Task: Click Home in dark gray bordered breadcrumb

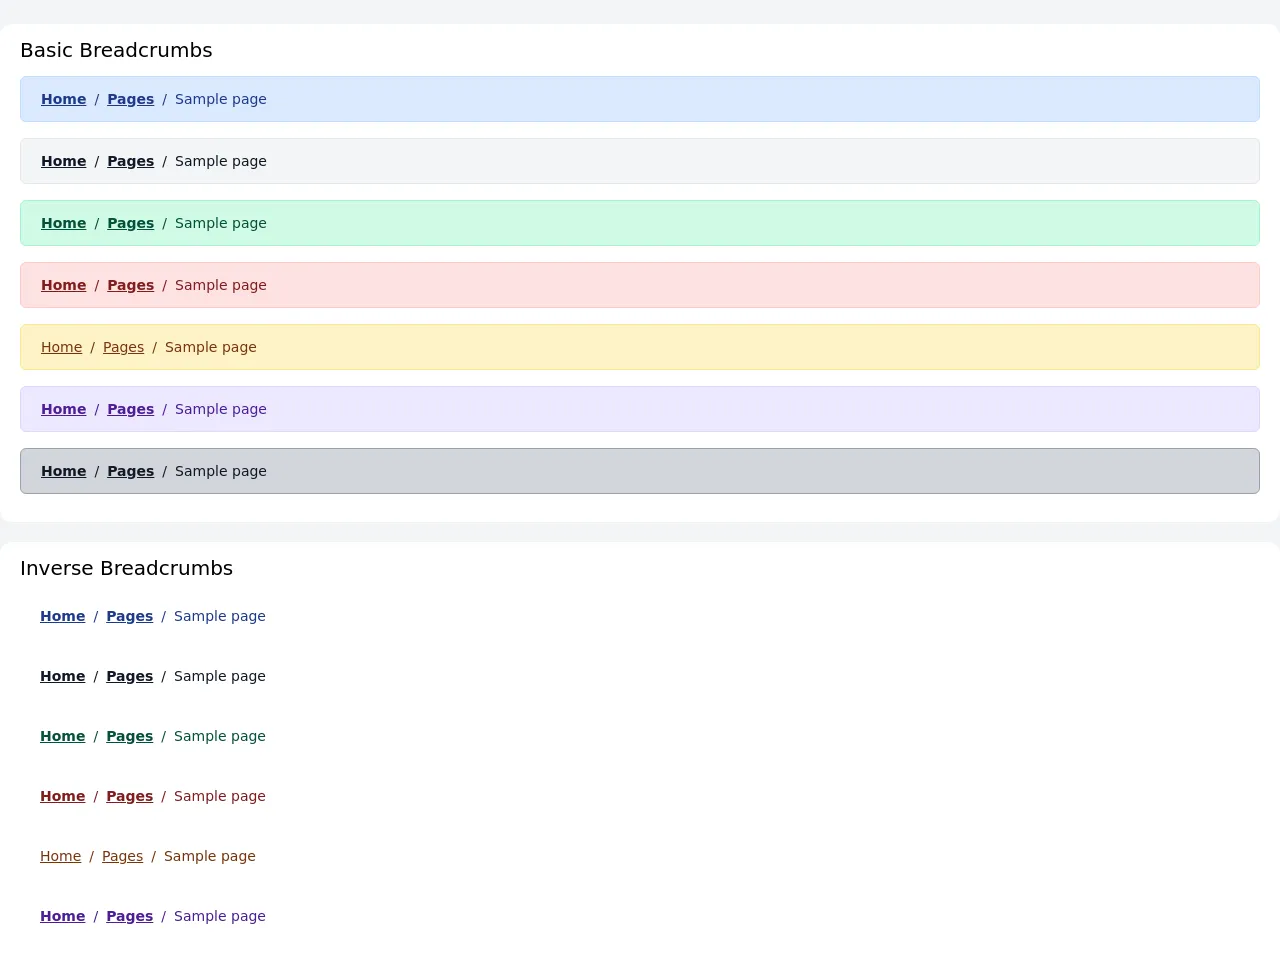Action: pos(63,471)
